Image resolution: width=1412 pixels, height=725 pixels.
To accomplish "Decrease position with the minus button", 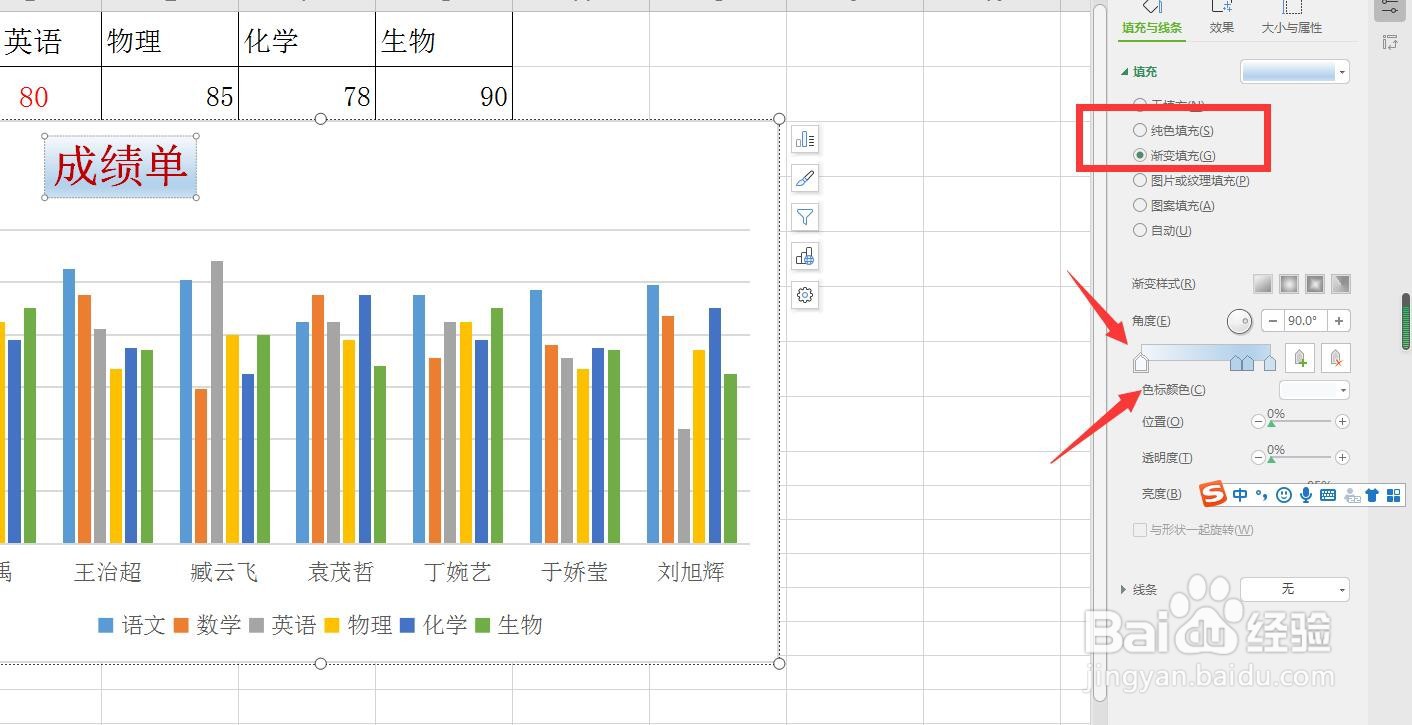I will pos(1258,422).
